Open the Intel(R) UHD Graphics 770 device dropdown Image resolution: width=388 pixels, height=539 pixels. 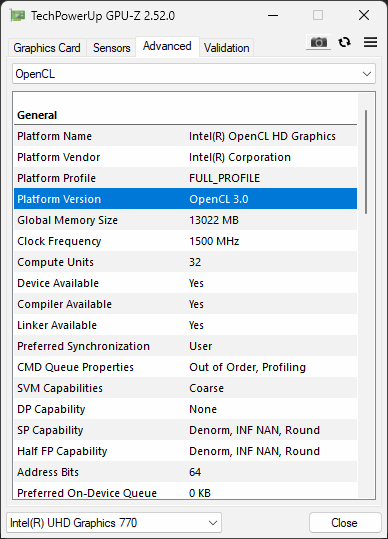[x=114, y=523]
